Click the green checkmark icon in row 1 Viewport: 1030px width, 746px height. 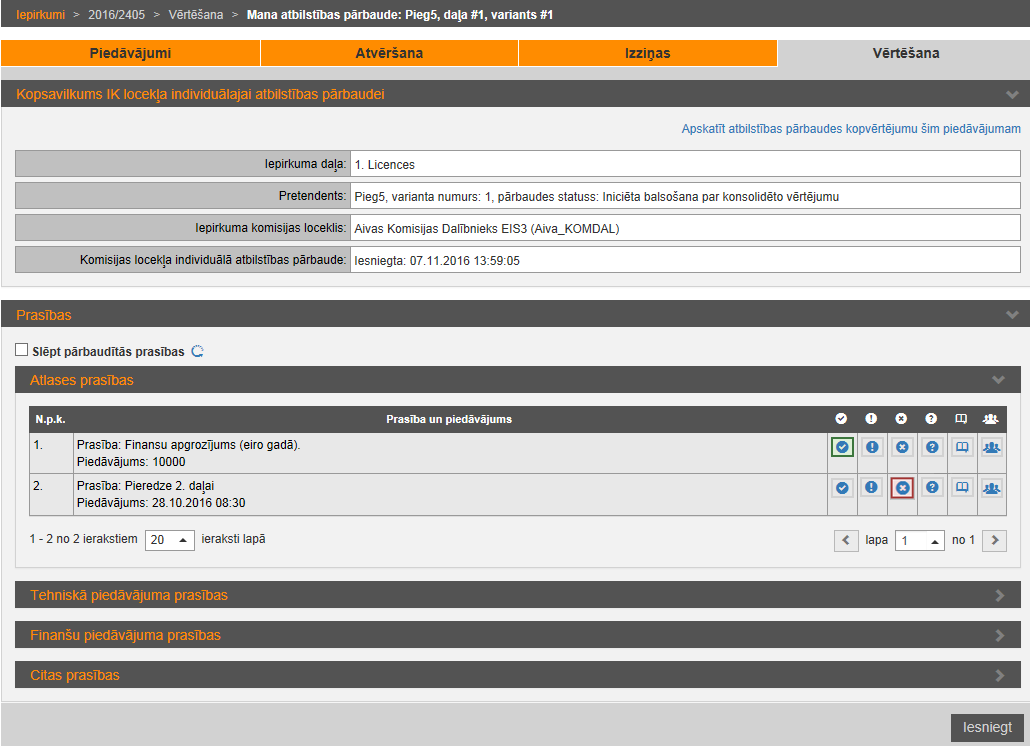click(842, 447)
